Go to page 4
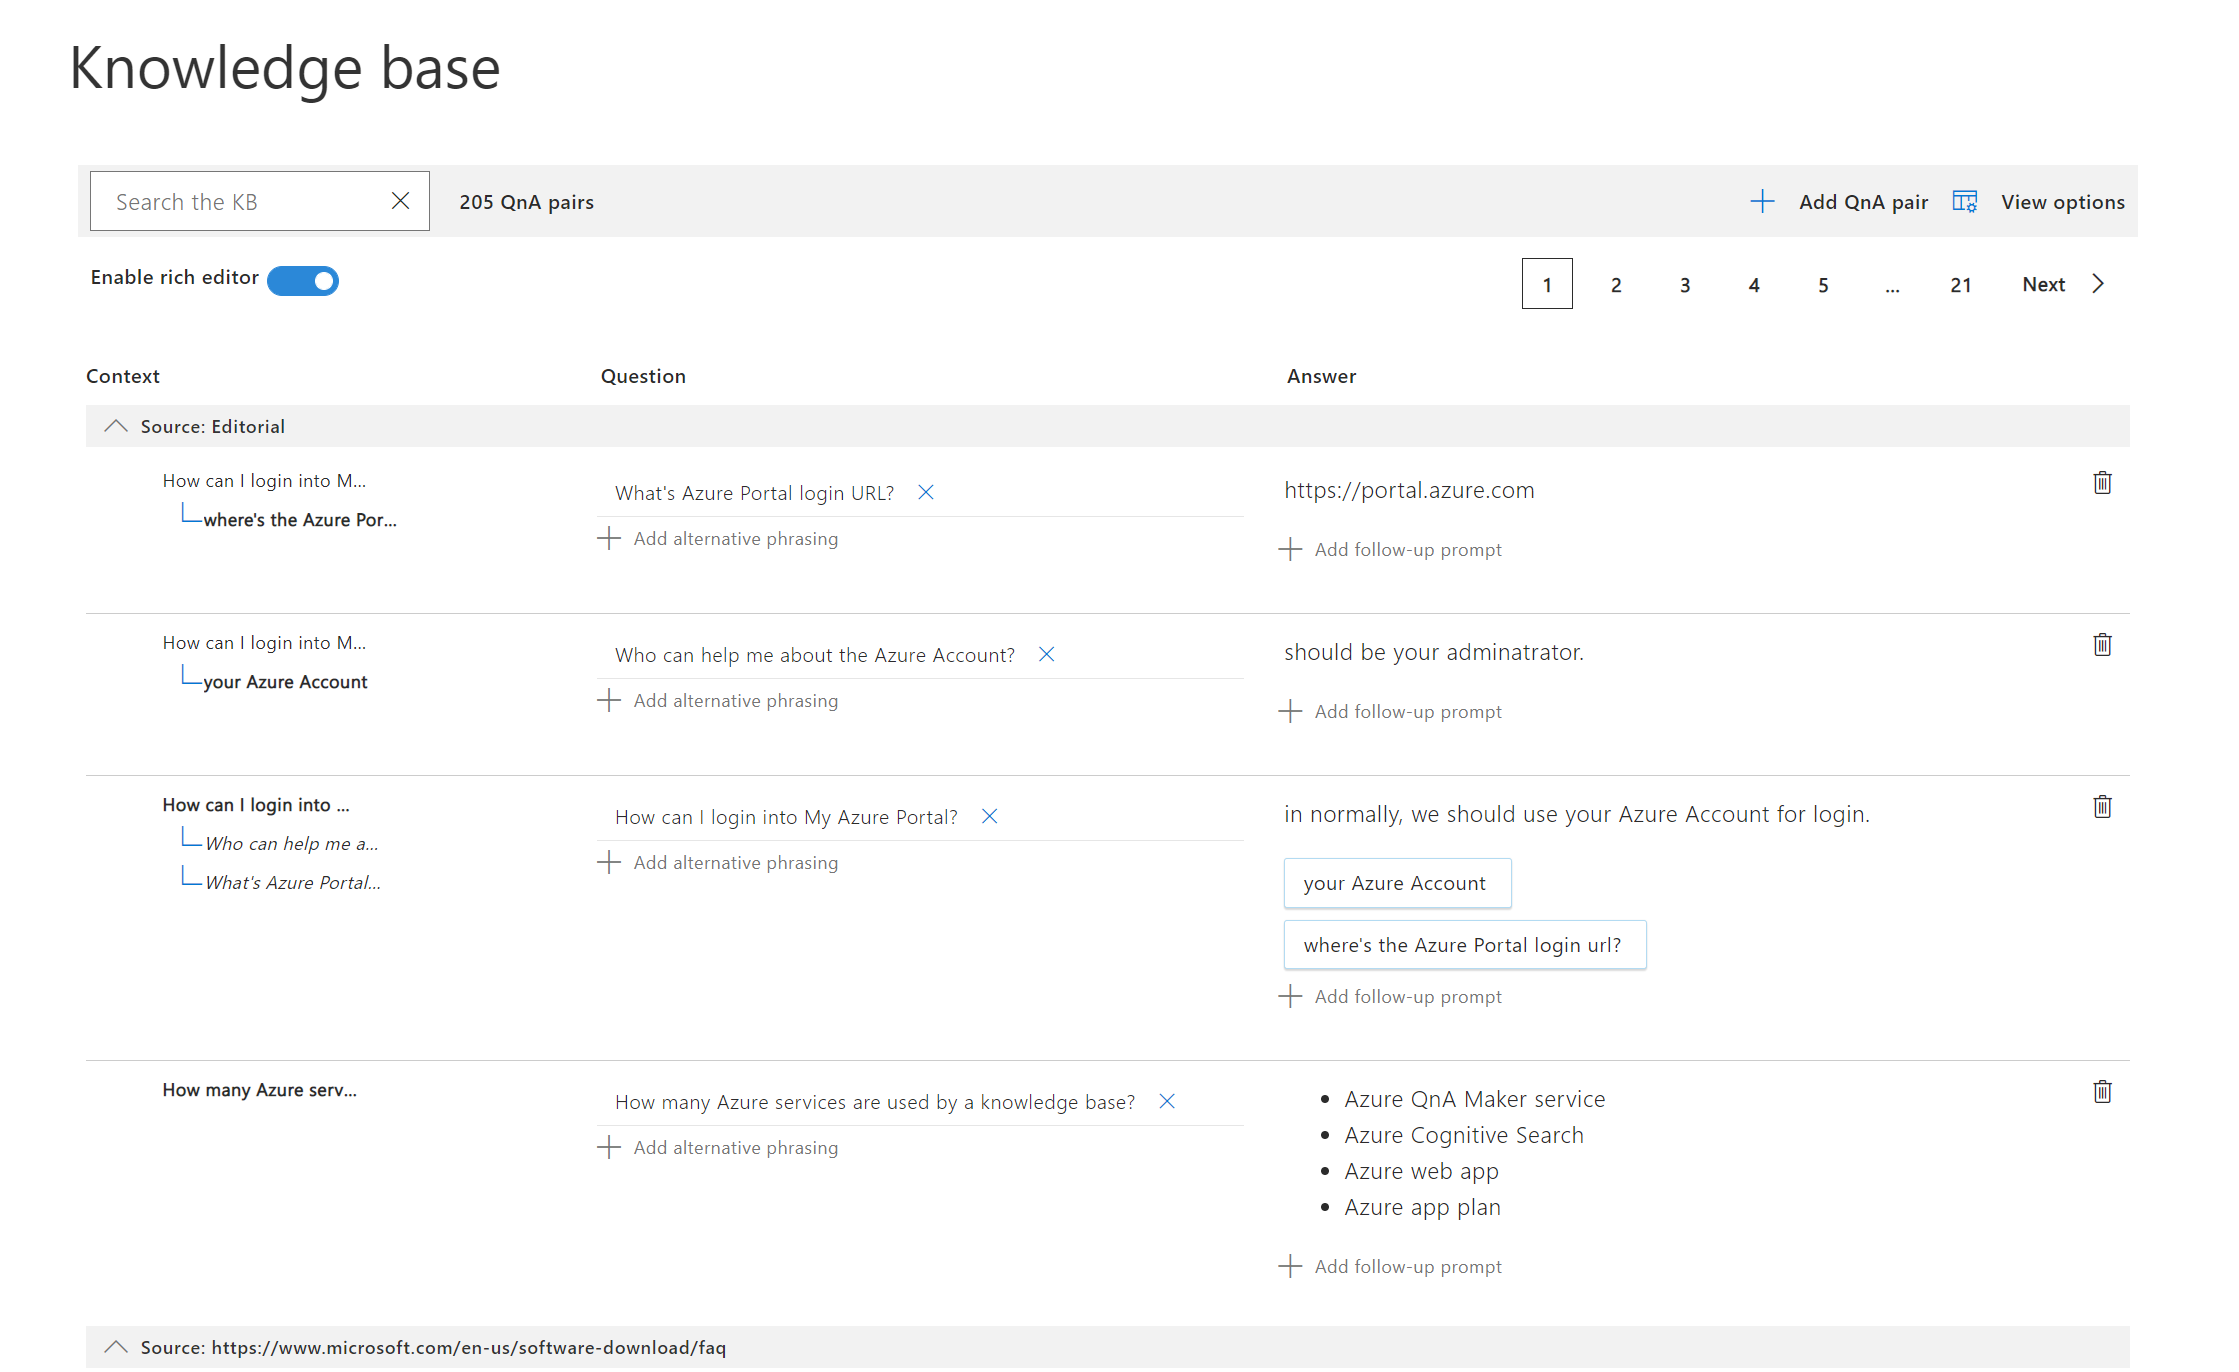The height and width of the screenshot is (1372, 2239). coord(1754,285)
